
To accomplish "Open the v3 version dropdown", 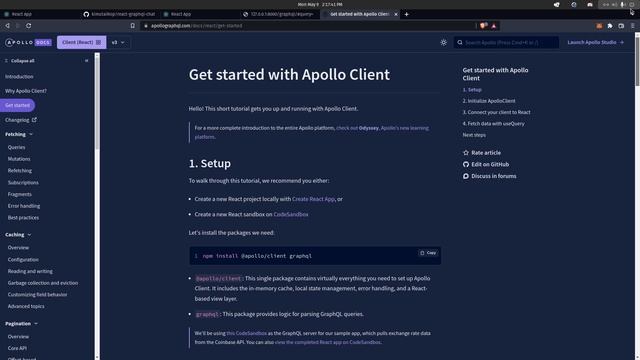I will 118,42.
